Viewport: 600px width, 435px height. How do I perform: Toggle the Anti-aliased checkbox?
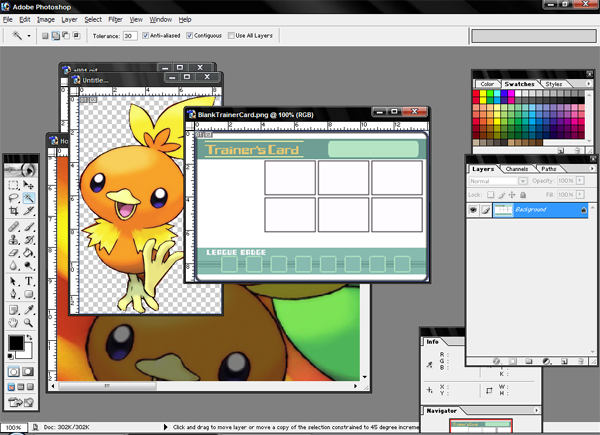click(145, 36)
